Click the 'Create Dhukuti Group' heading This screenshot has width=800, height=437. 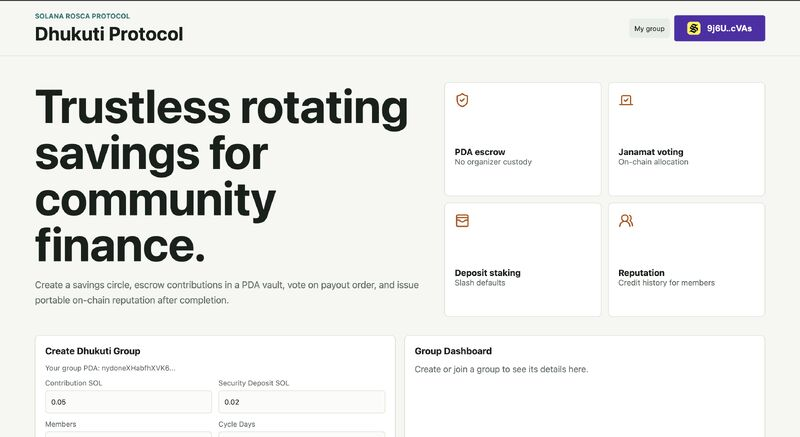[x=92, y=351]
